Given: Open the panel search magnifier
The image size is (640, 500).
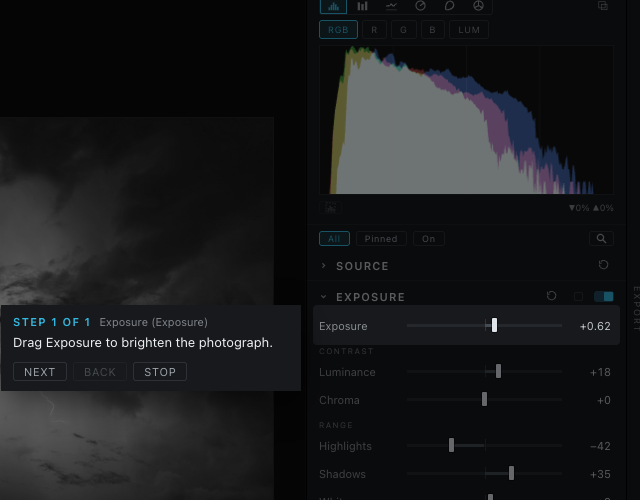Looking at the screenshot, I should click(x=601, y=238).
